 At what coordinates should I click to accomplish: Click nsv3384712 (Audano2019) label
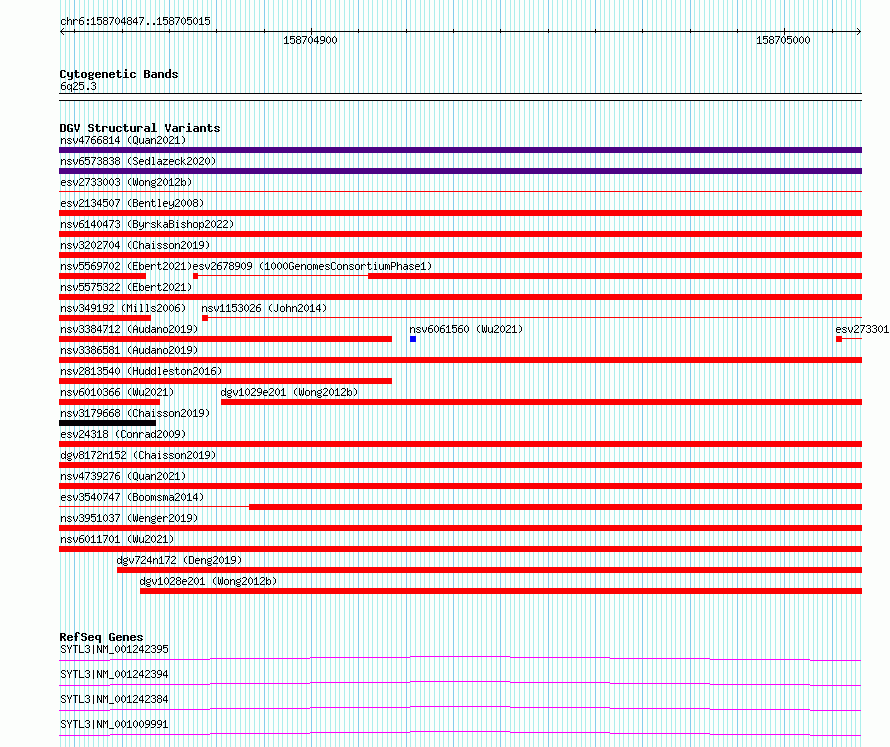coord(129,329)
